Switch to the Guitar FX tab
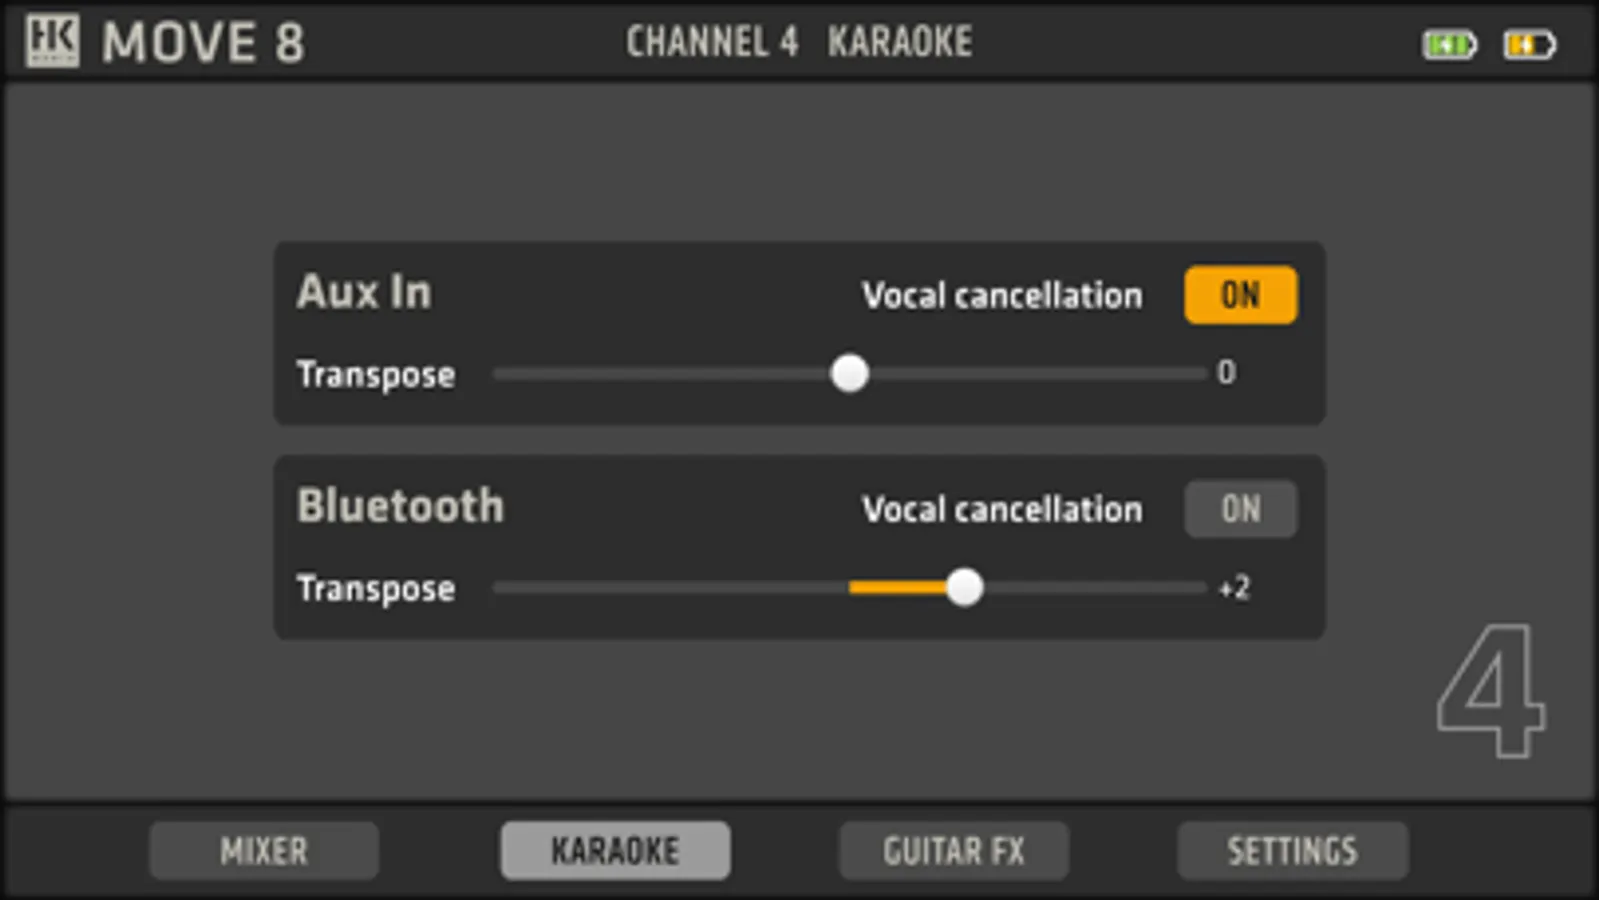Screen dimensions: 1599x900 click(x=953, y=851)
